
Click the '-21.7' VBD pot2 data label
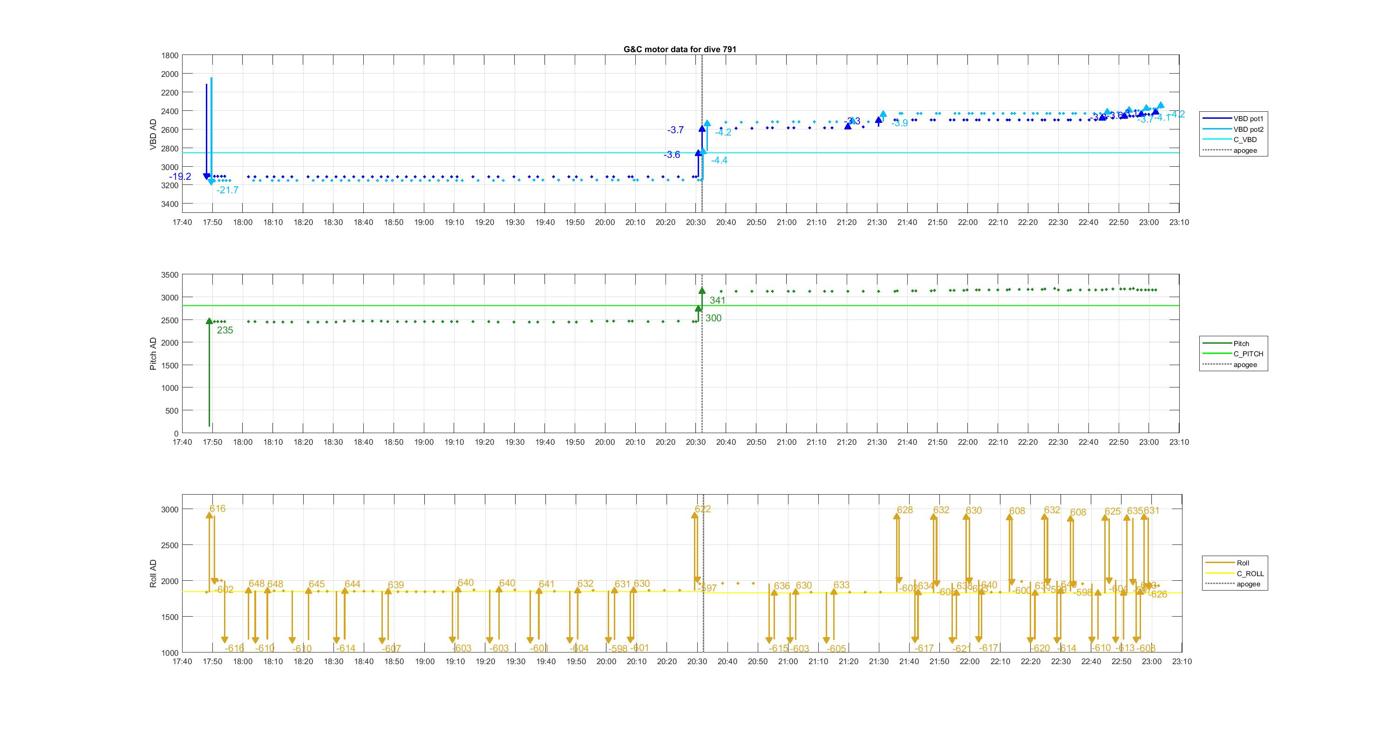227,190
